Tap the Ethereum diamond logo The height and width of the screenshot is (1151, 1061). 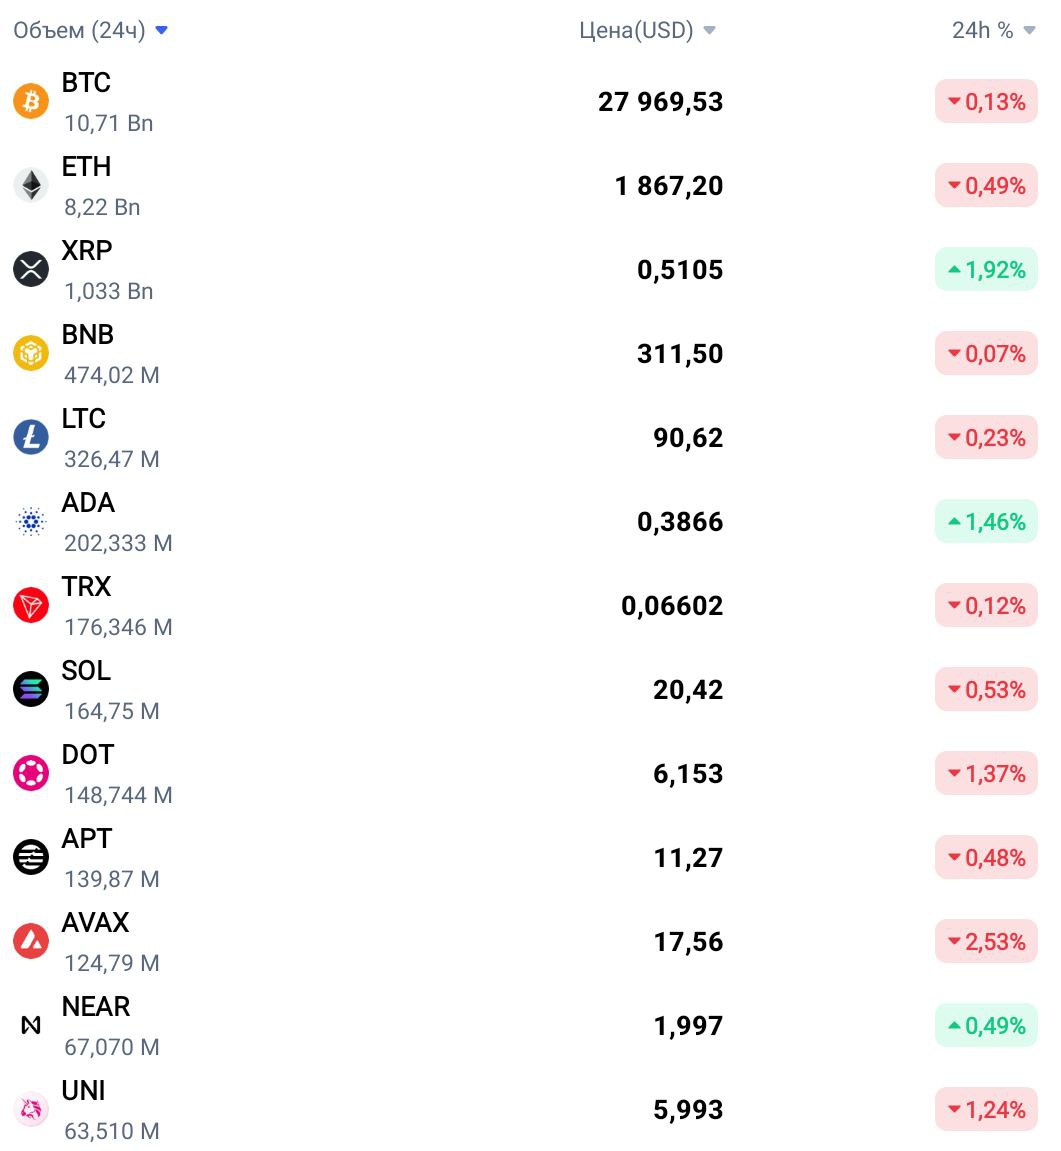31,185
